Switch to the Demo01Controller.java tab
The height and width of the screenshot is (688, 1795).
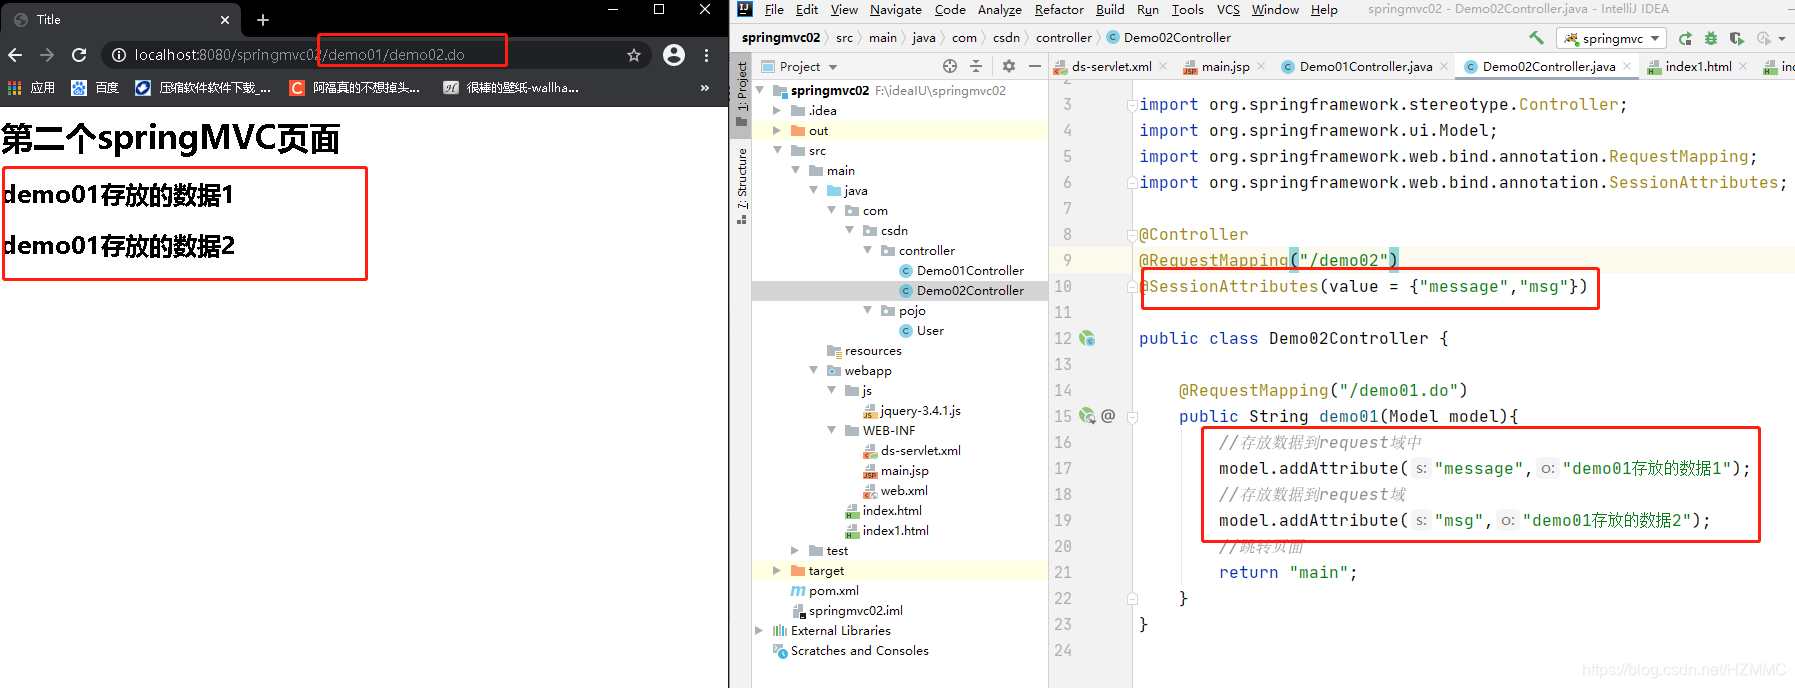[x=1365, y=67]
